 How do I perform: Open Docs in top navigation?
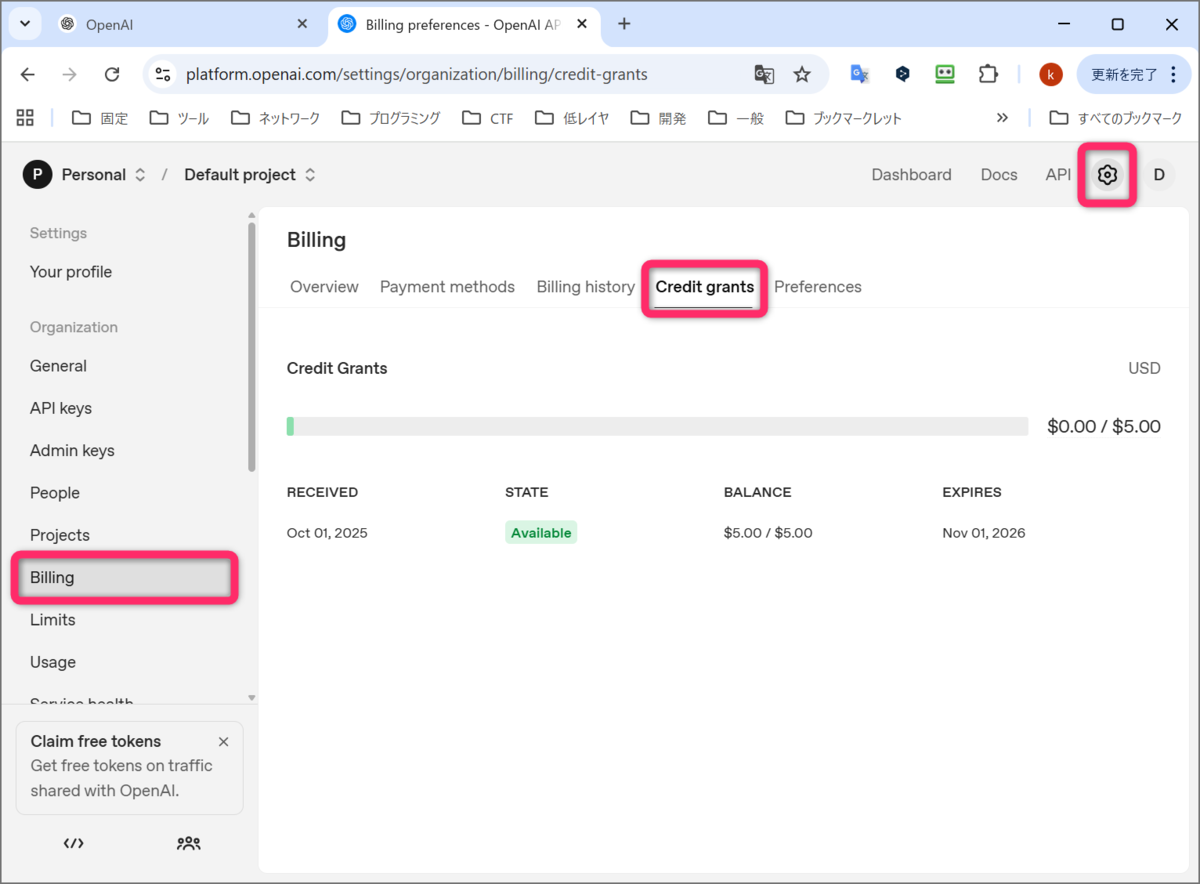[999, 175]
